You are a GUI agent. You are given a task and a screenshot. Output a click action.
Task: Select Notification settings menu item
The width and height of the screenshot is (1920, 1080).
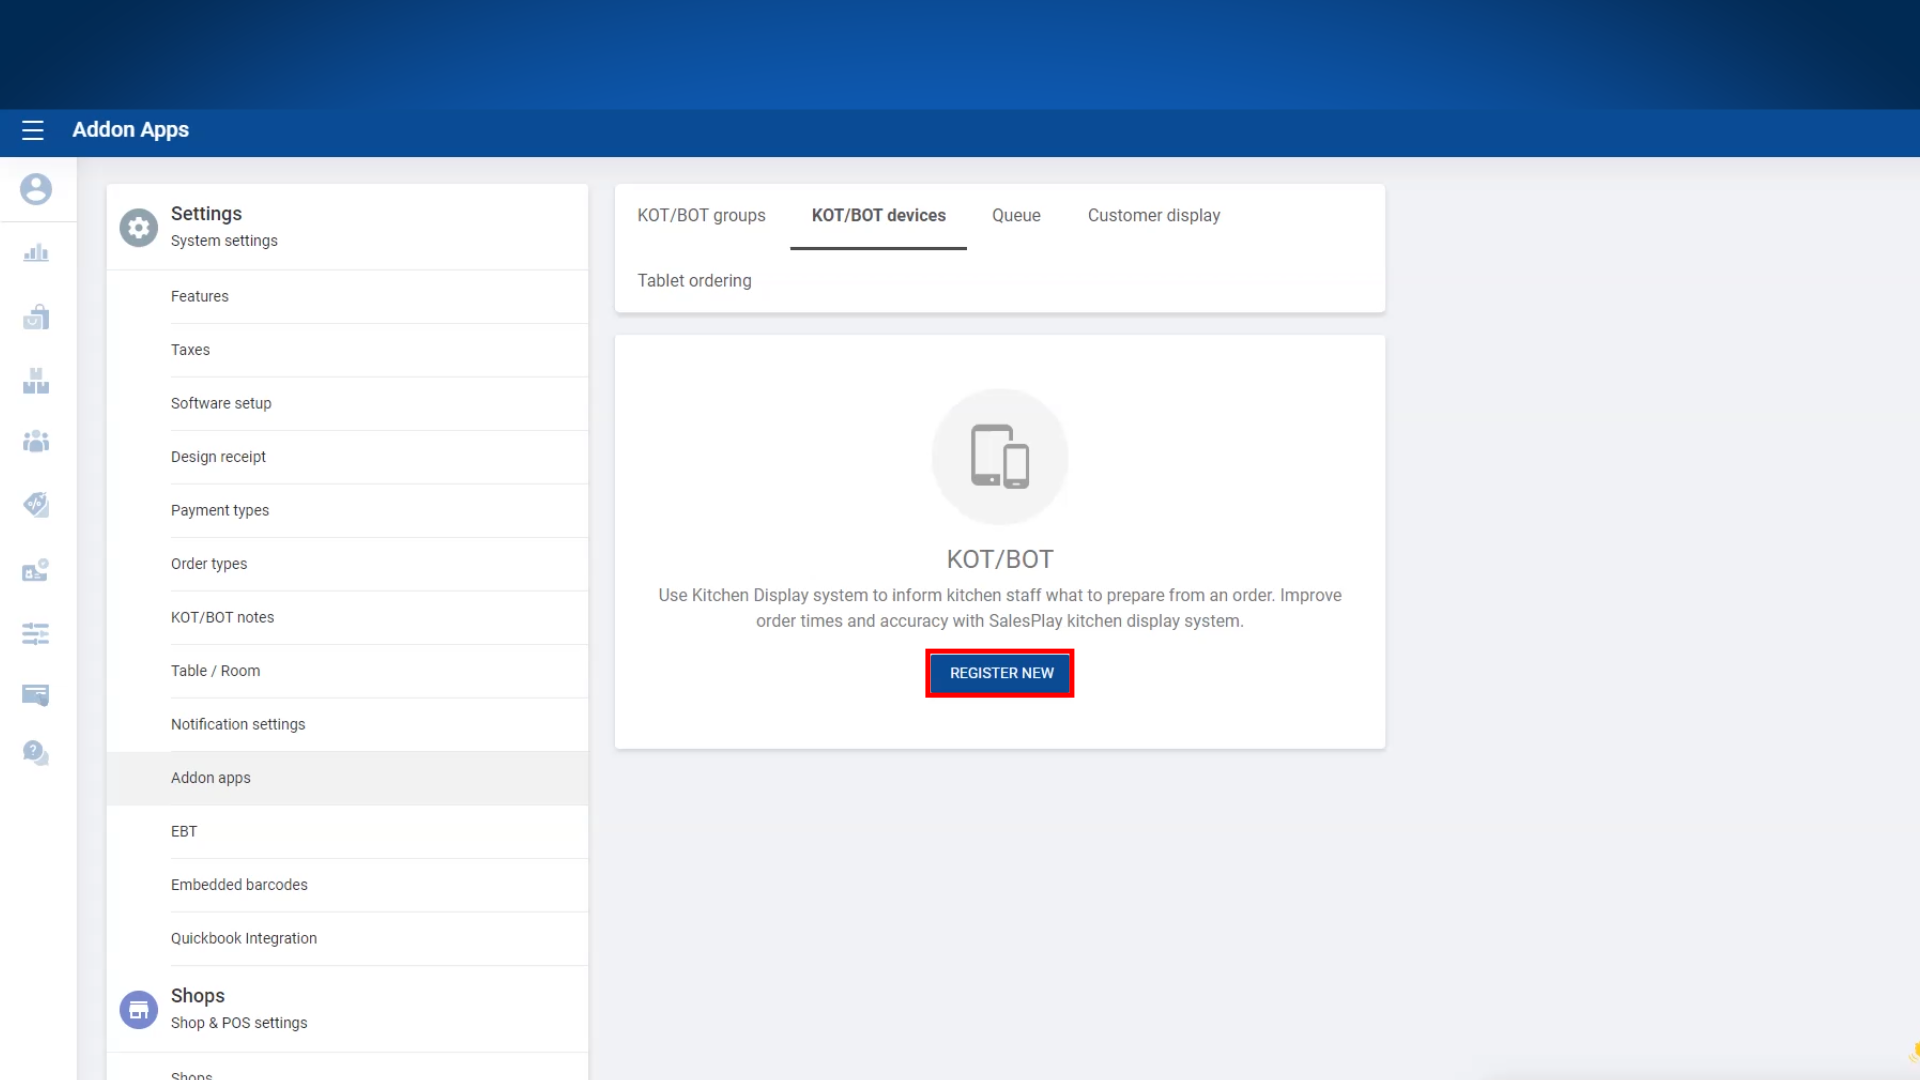pyautogui.click(x=238, y=724)
